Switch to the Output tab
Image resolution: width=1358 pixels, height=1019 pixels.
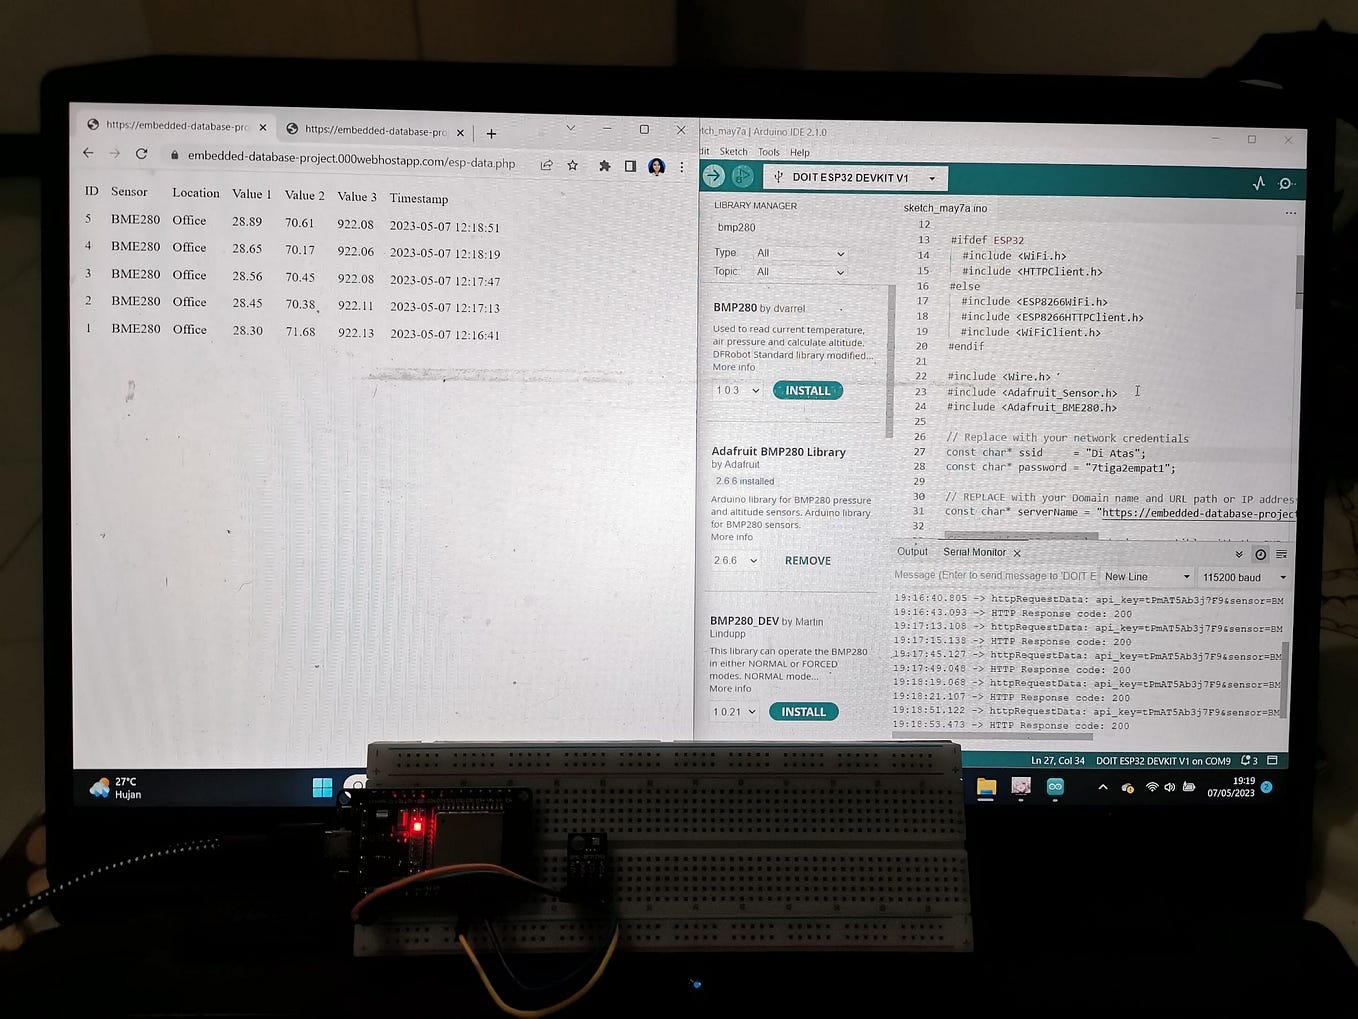(911, 551)
